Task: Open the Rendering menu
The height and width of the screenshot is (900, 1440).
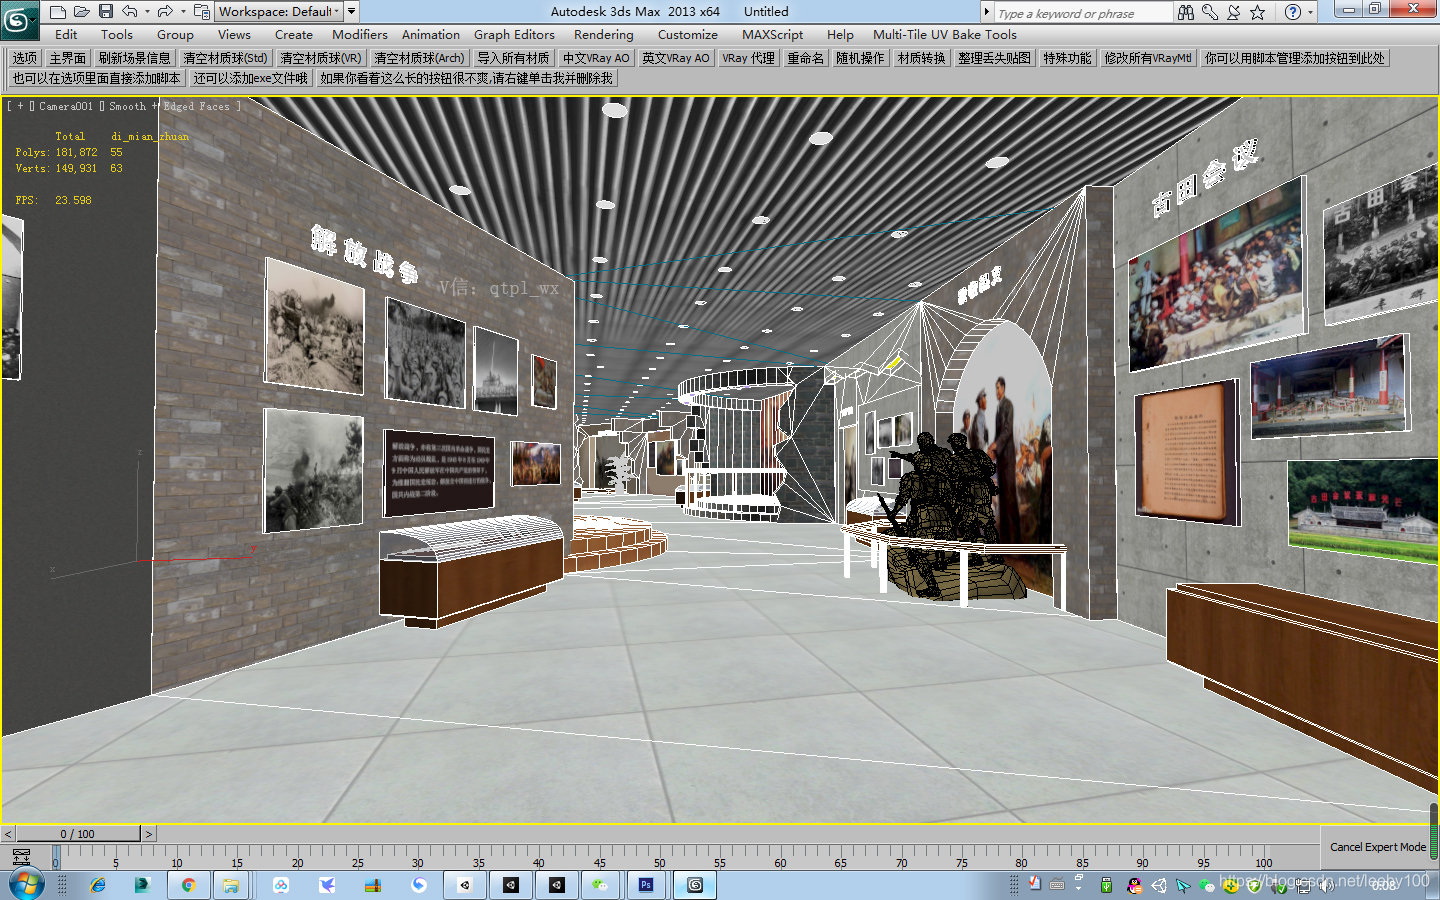Action: (603, 34)
